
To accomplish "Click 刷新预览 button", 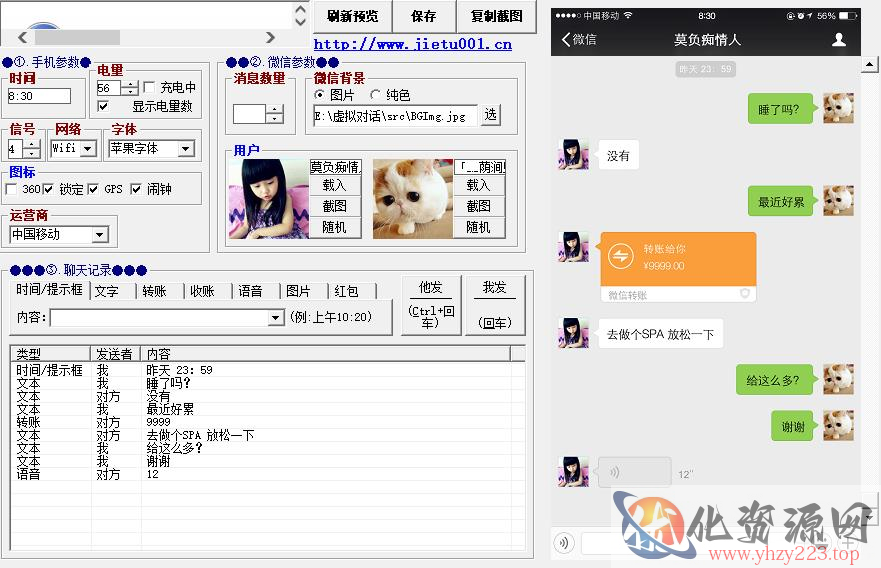I will point(352,16).
